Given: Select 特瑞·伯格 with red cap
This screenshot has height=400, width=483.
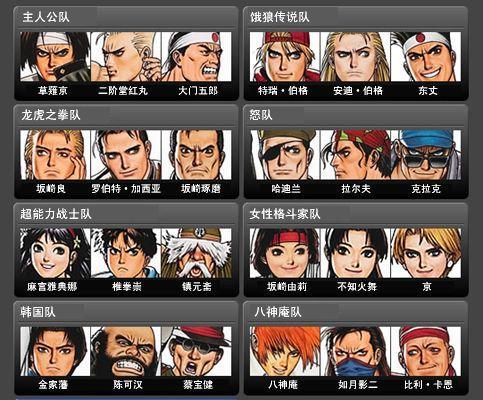Looking at the screenshot, I should click(285, 57).
